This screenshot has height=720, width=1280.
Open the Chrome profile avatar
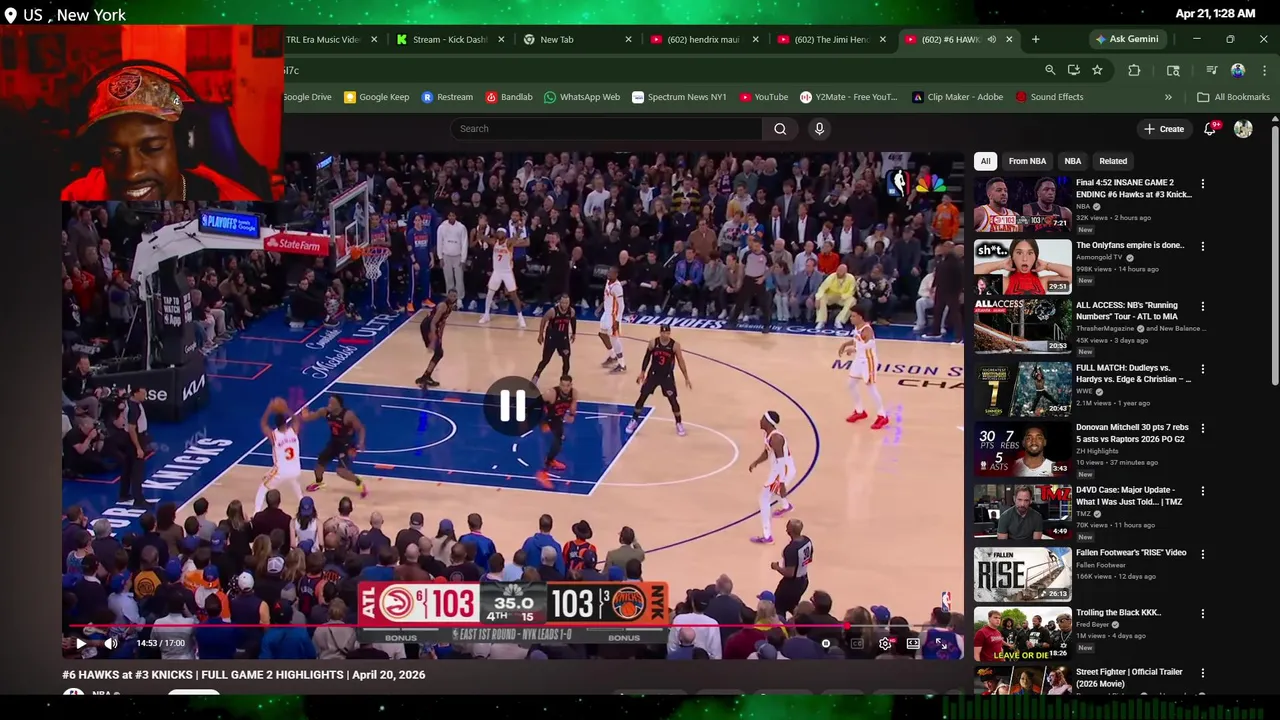pyautogui.click(x=1238, y=70)
